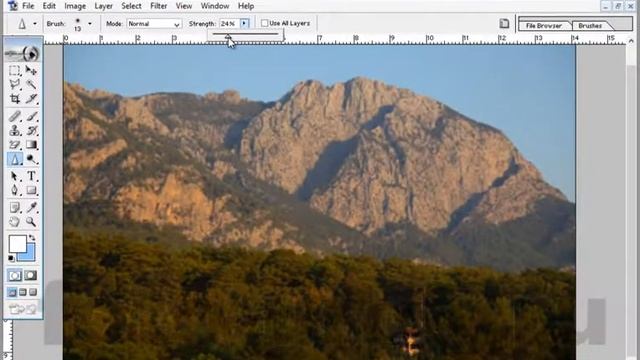Select the Brush tool in toolbox
Viewport: 640px width, 360px height.
click(x=31, y=116)
